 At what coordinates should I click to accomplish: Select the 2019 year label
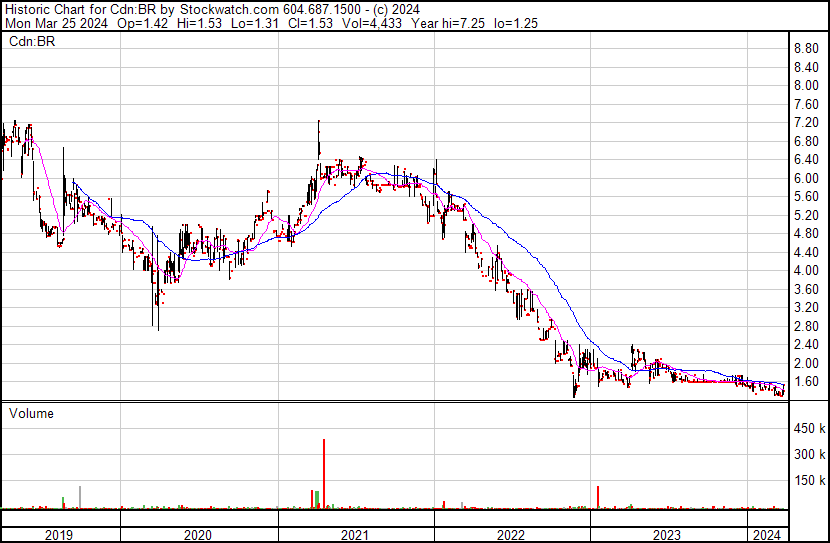[60, 535]
